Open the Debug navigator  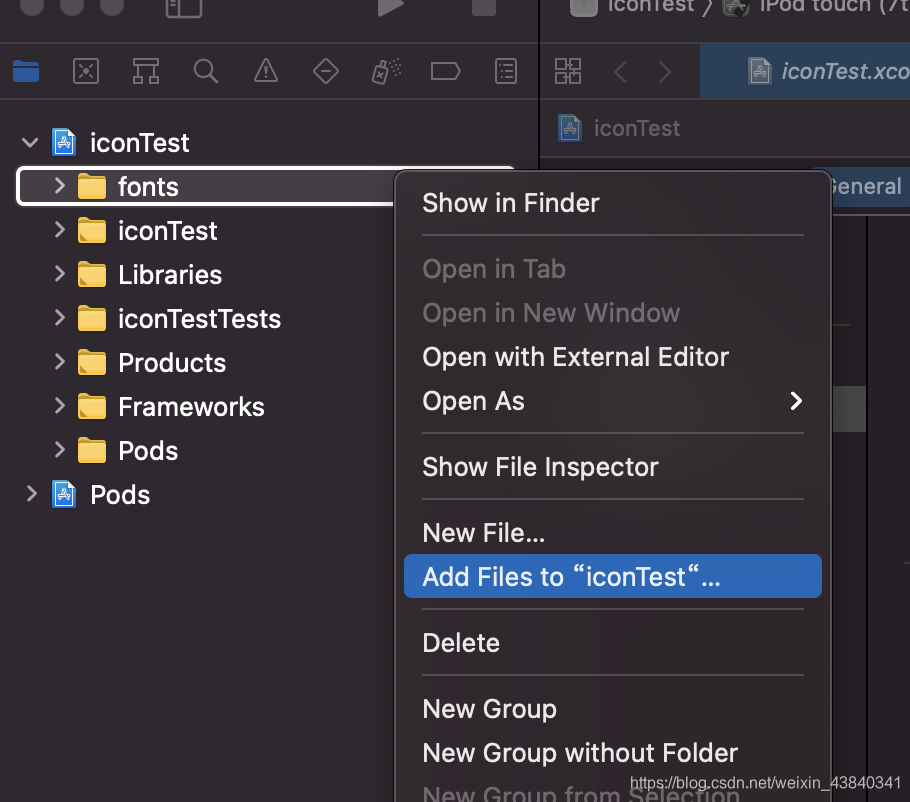(386, 71)
